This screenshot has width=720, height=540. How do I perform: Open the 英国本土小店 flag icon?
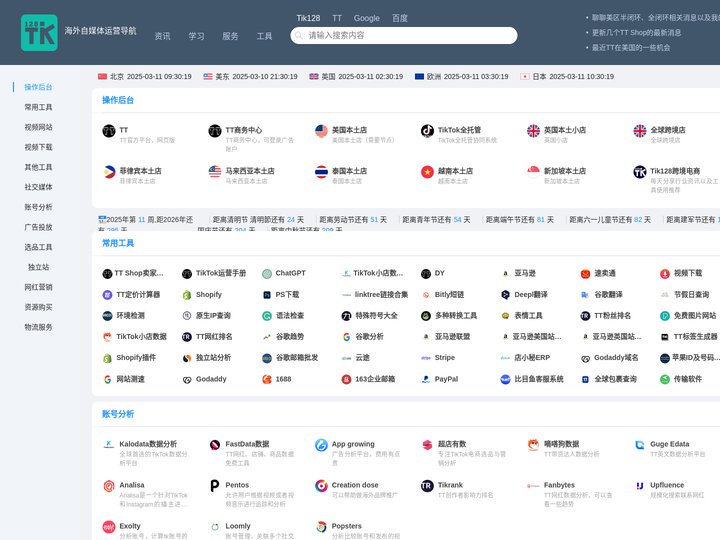pos(534,131)
